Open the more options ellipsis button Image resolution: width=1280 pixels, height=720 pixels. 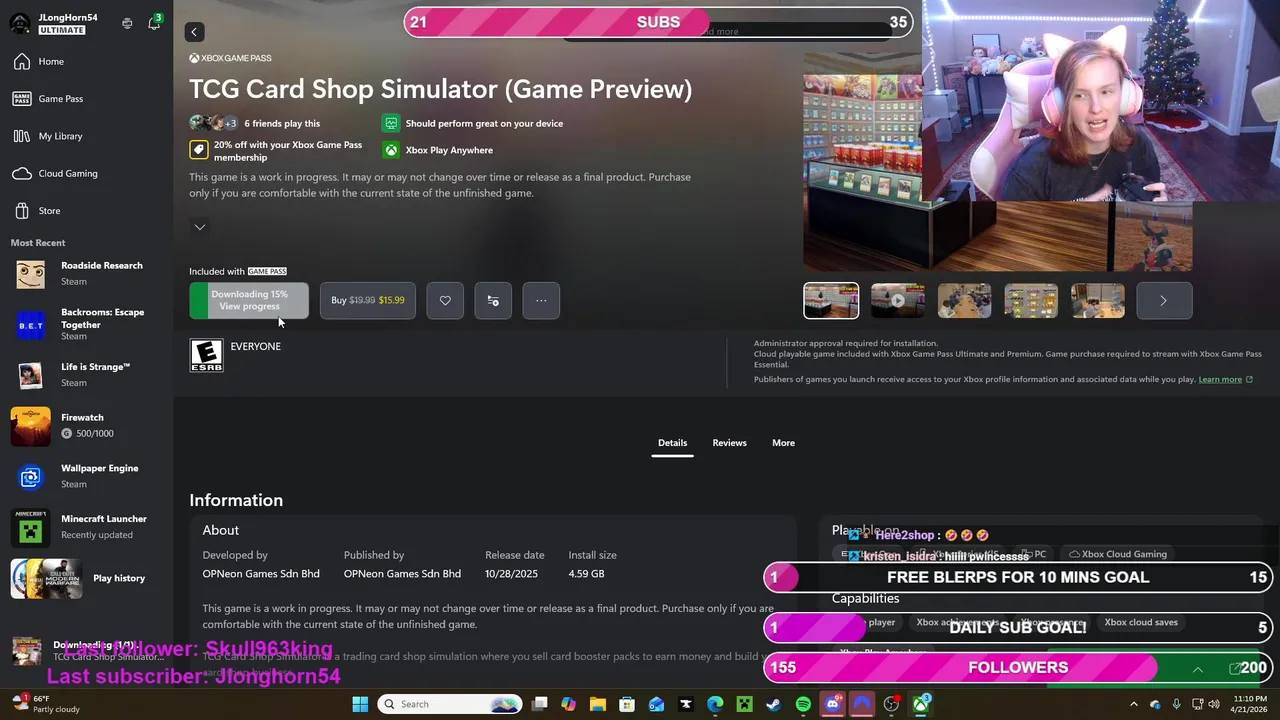tap(541, 300)
